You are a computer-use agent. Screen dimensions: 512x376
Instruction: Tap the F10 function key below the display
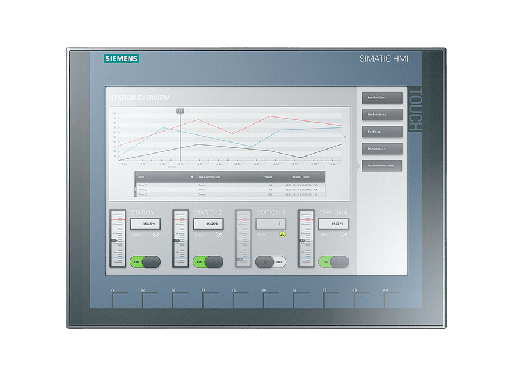(x=392, y=299)
